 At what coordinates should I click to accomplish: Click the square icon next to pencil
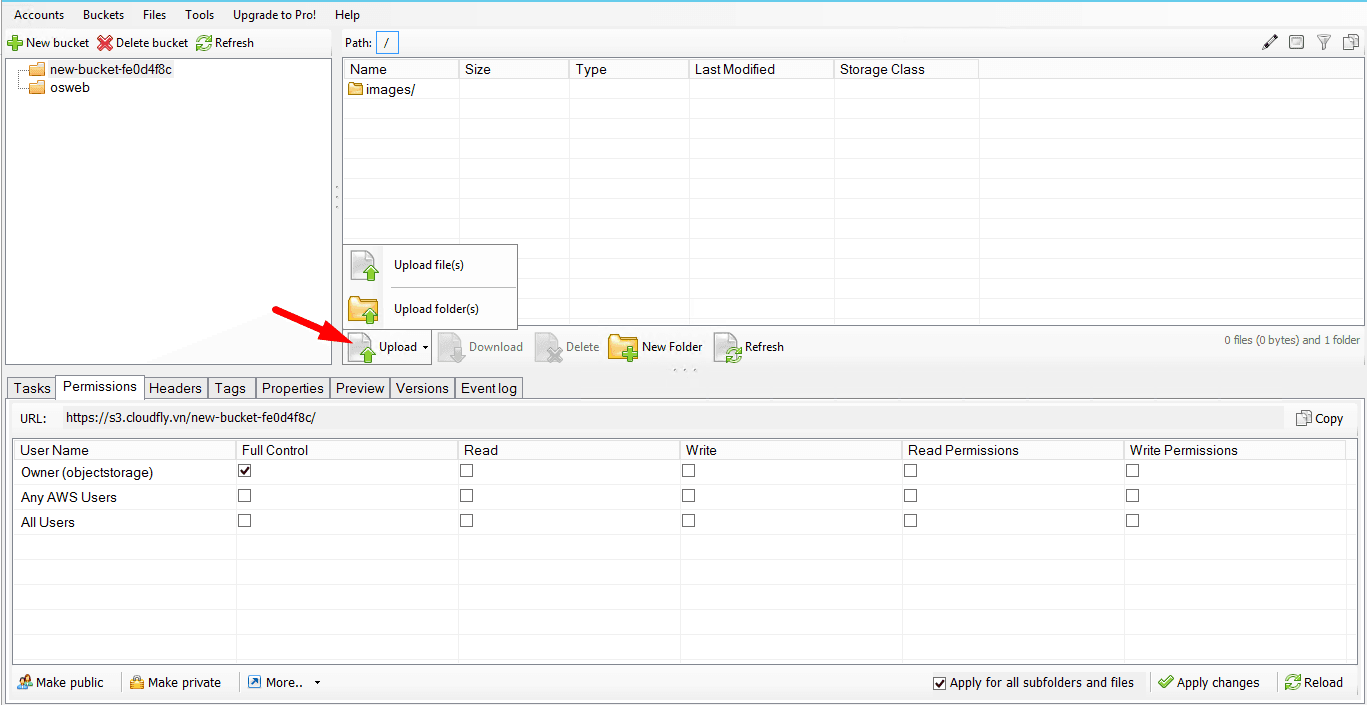(1297, 42)
